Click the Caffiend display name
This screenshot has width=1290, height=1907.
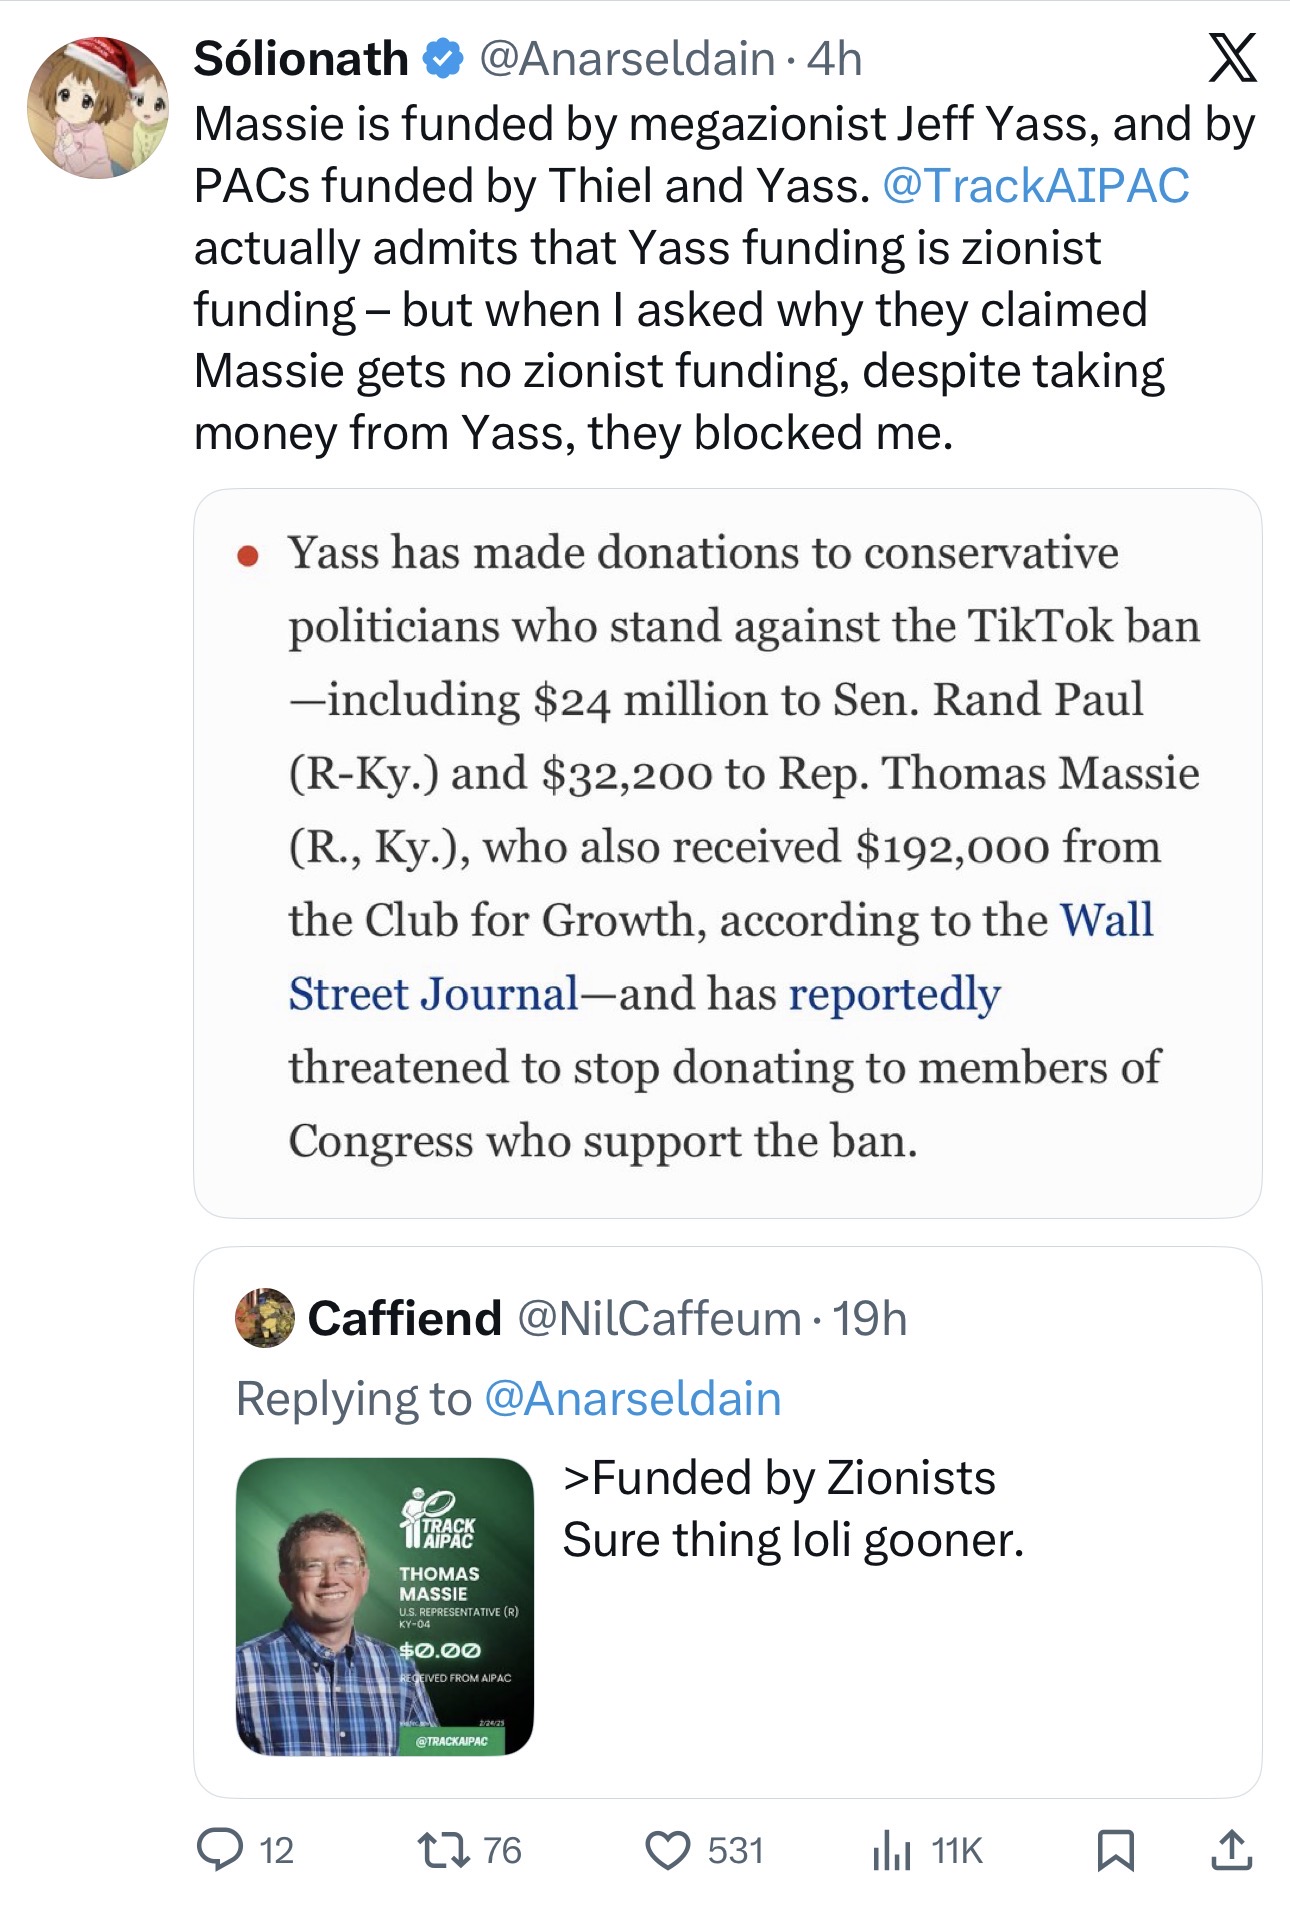coord(404,1318)
